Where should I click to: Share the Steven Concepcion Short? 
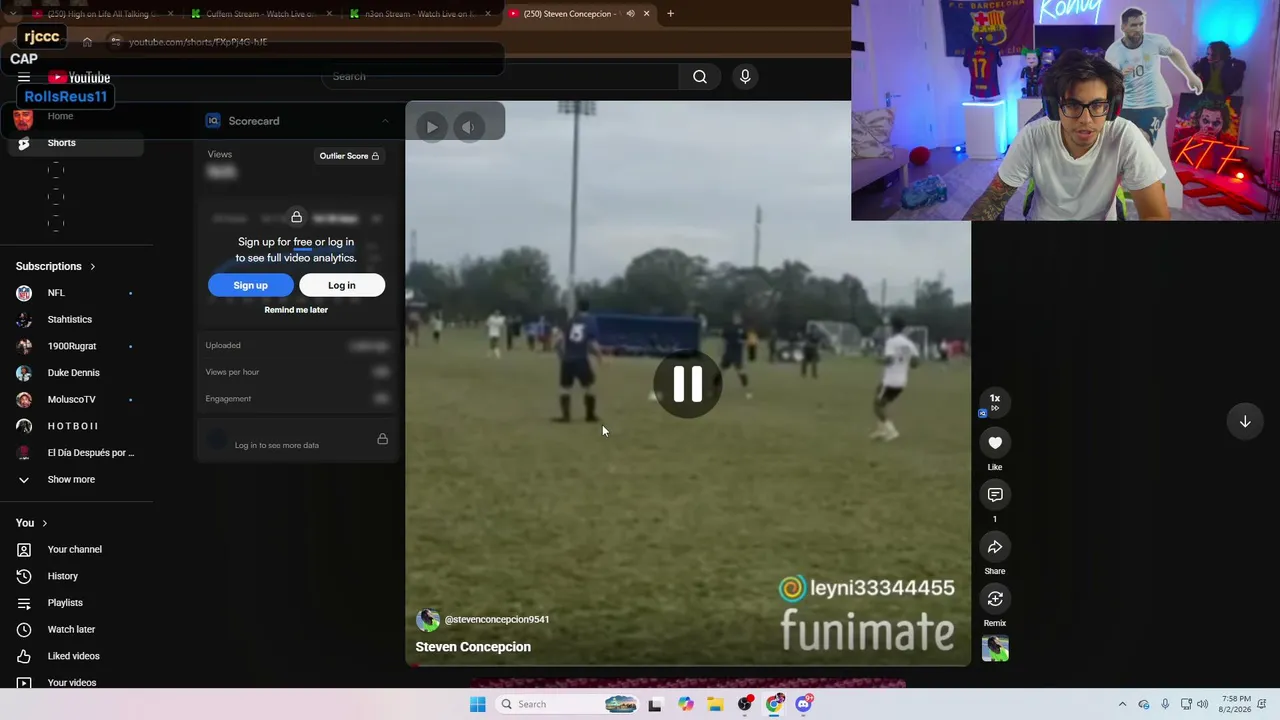(x=995, y=547)
